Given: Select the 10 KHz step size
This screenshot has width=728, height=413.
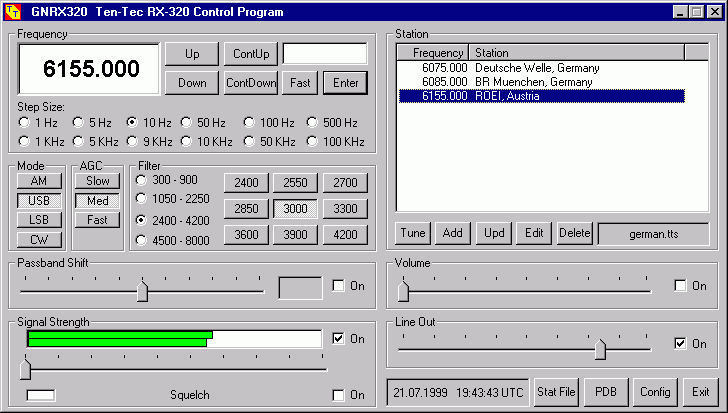Looking at the screenshot, I should tap(207, 142).
